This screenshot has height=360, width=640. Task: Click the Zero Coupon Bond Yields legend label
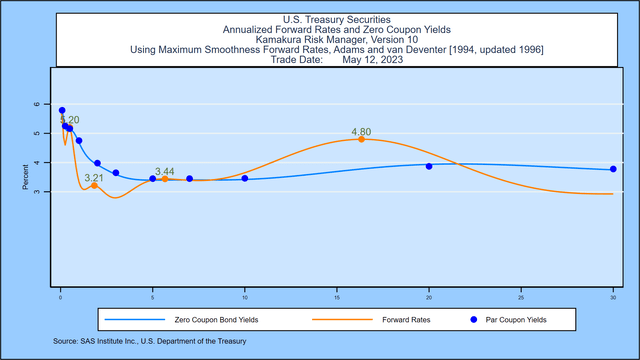coord(216,320)
